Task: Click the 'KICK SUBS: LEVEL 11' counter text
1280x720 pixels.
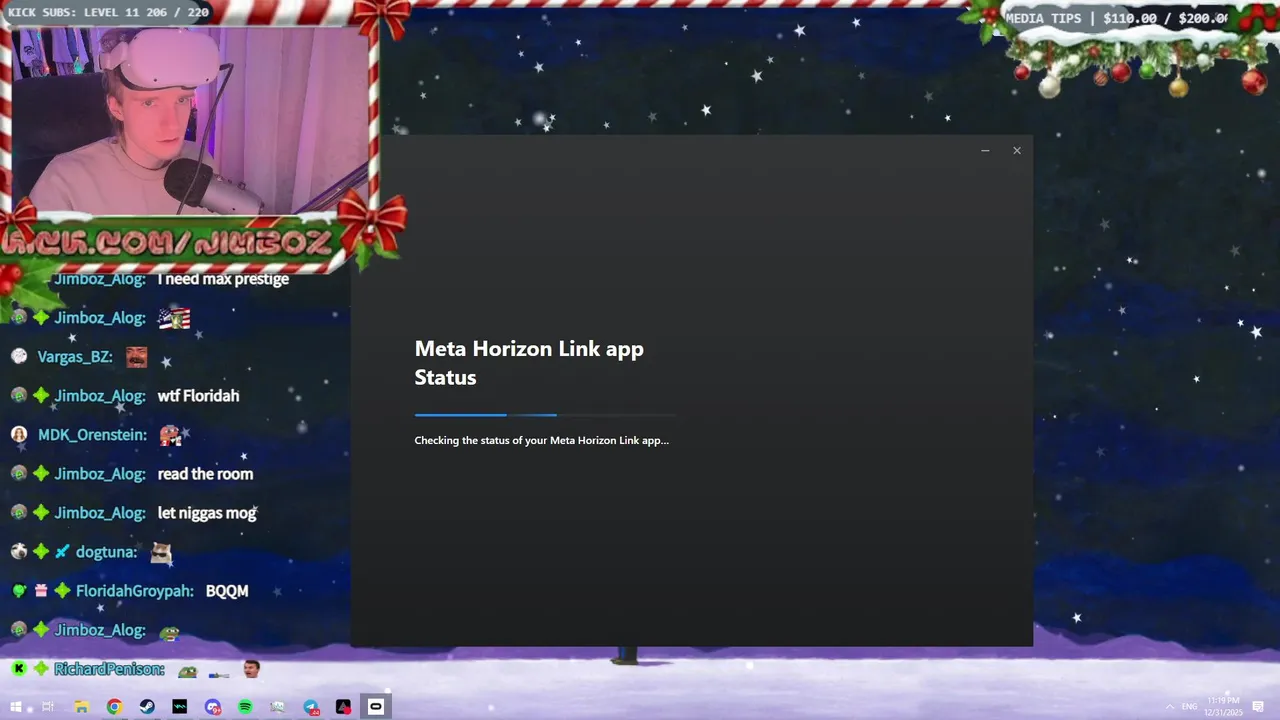Action: [x=107, y=12]
